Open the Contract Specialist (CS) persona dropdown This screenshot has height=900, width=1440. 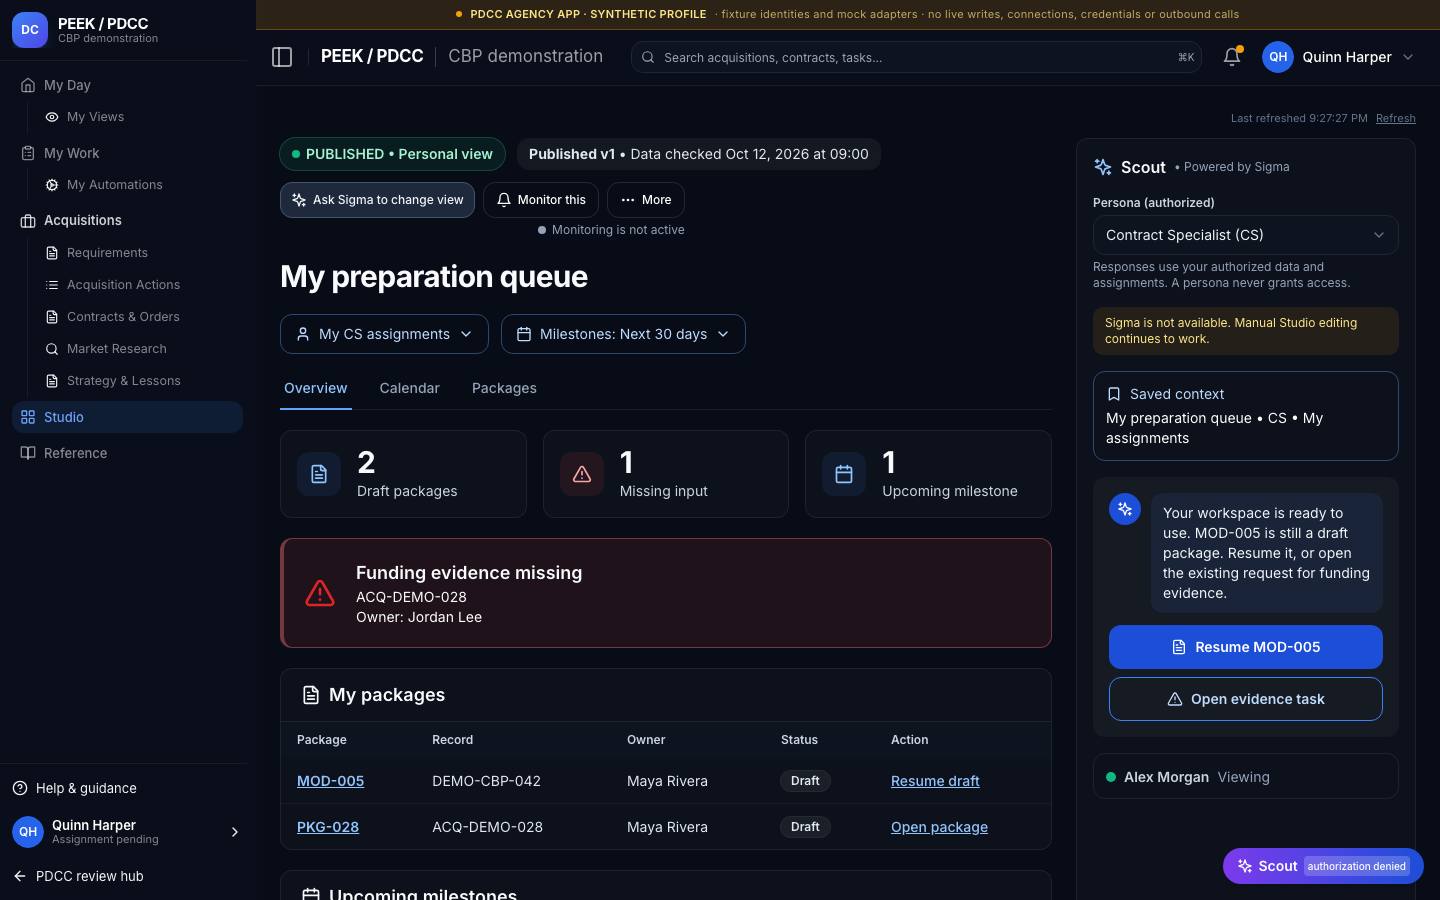pyautogui.click(x=1245, y=235)
